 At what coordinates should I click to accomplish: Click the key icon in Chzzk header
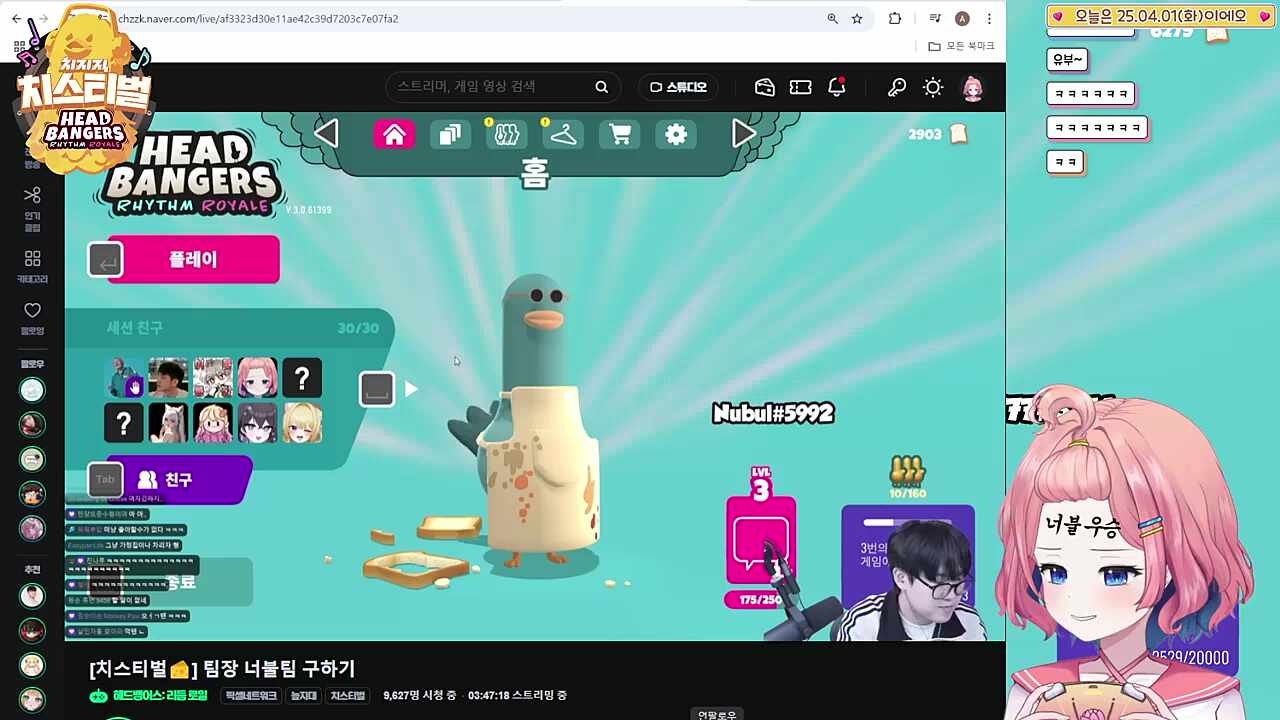click(x=897, y=87)
